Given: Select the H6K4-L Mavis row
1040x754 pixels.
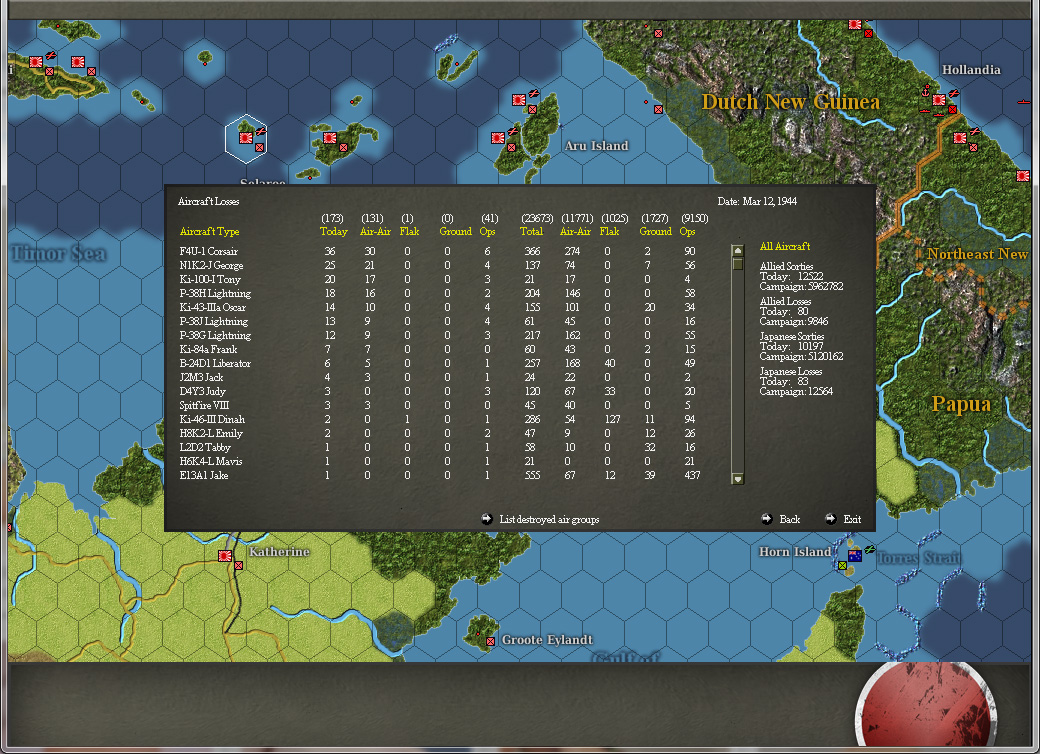Looking at the screenshot, I should pos(440,461).
